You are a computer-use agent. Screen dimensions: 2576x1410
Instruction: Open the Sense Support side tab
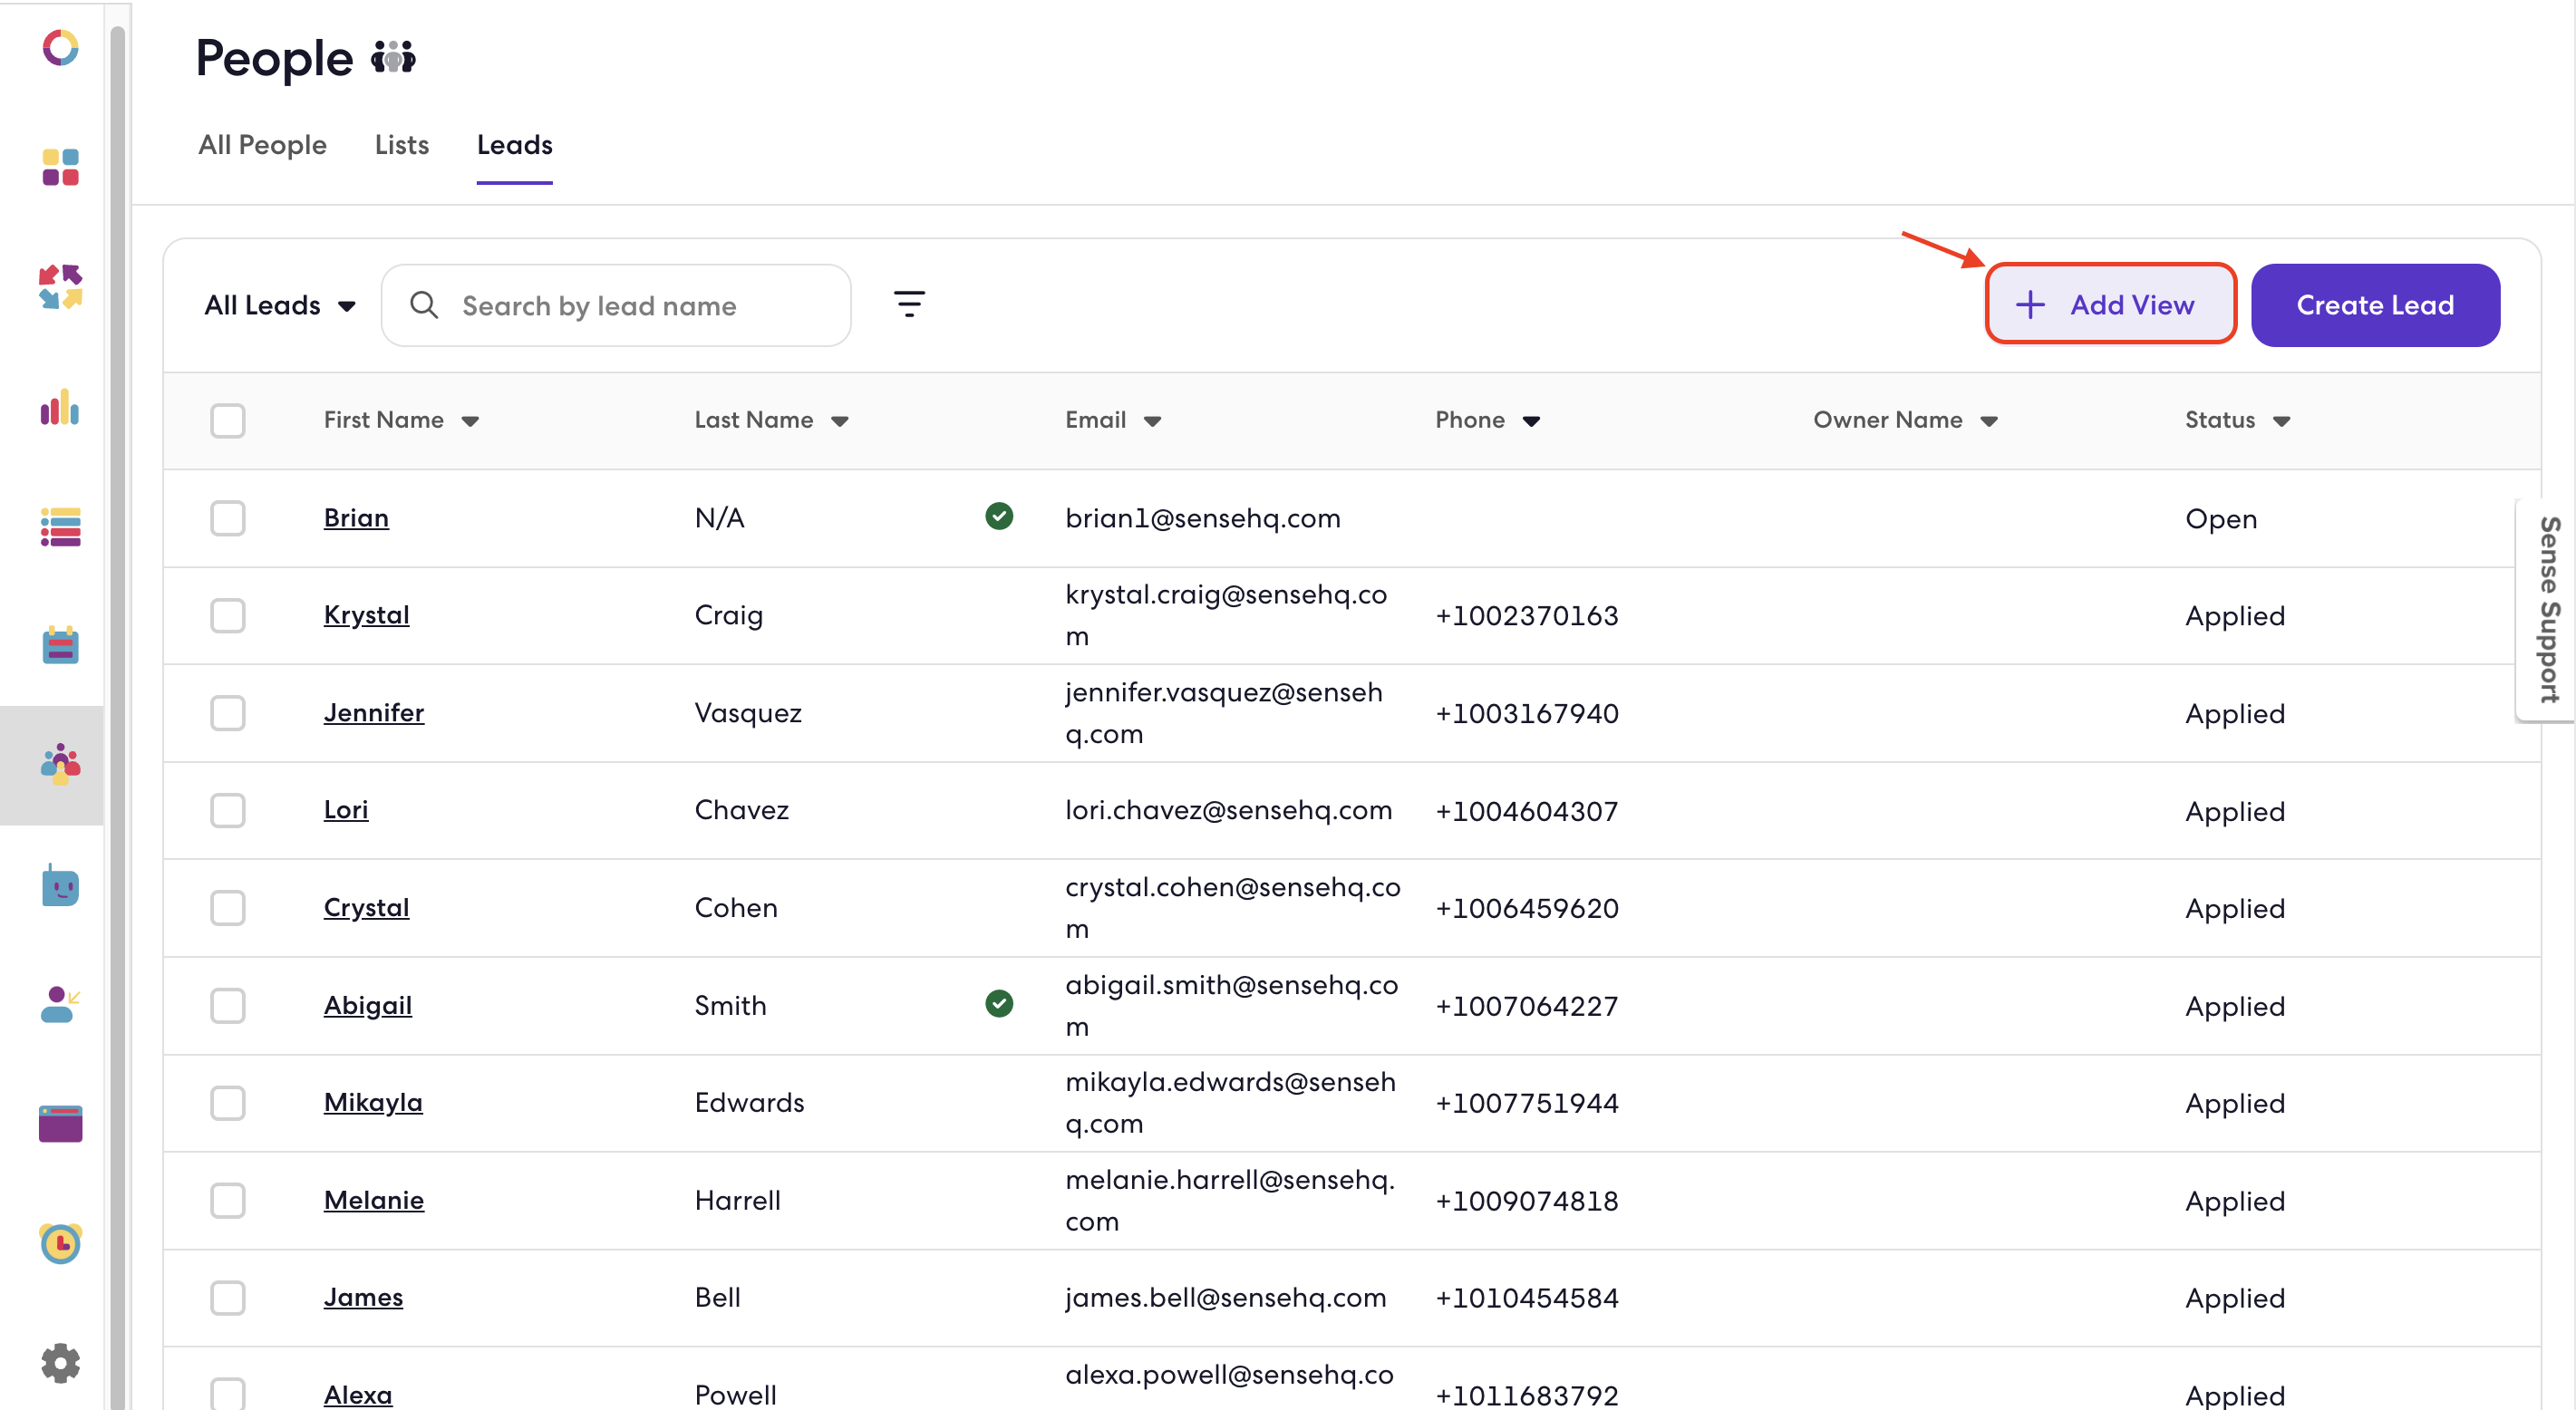[2546, 609]
